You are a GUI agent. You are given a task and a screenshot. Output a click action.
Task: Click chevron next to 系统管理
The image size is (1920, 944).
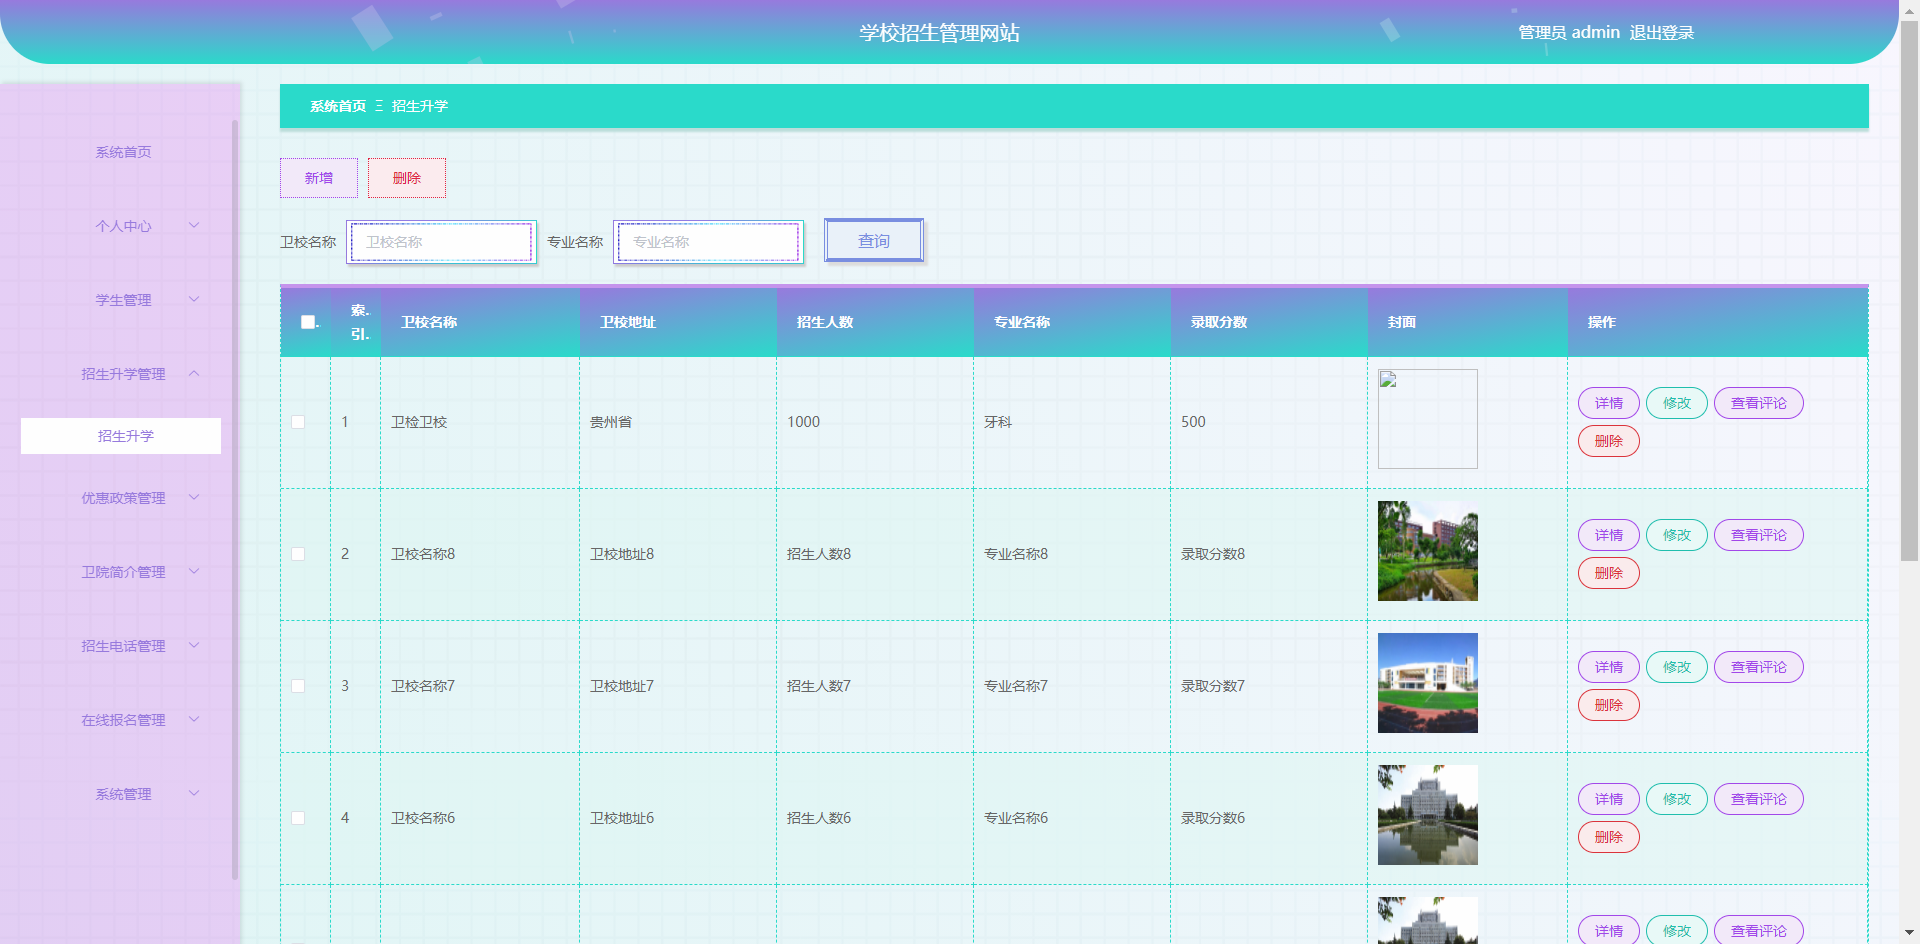click(194, 793)
